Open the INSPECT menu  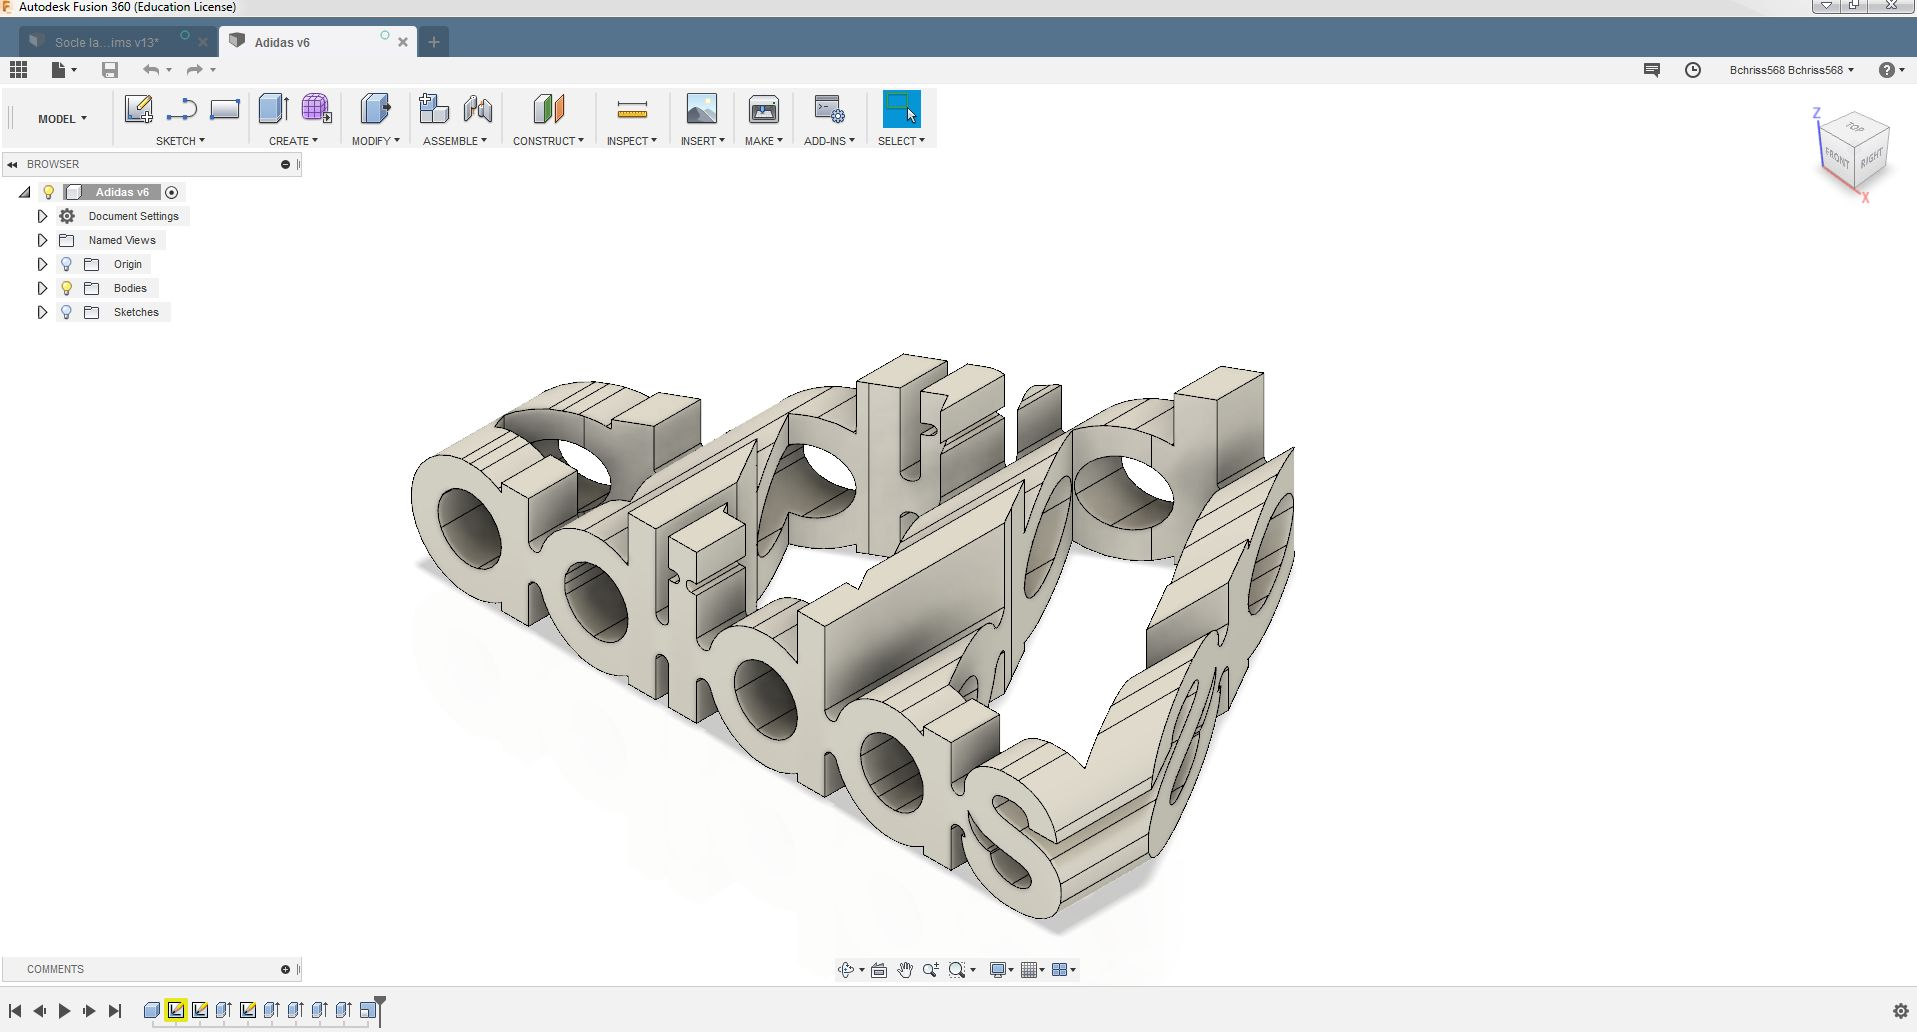click(631, 141)
